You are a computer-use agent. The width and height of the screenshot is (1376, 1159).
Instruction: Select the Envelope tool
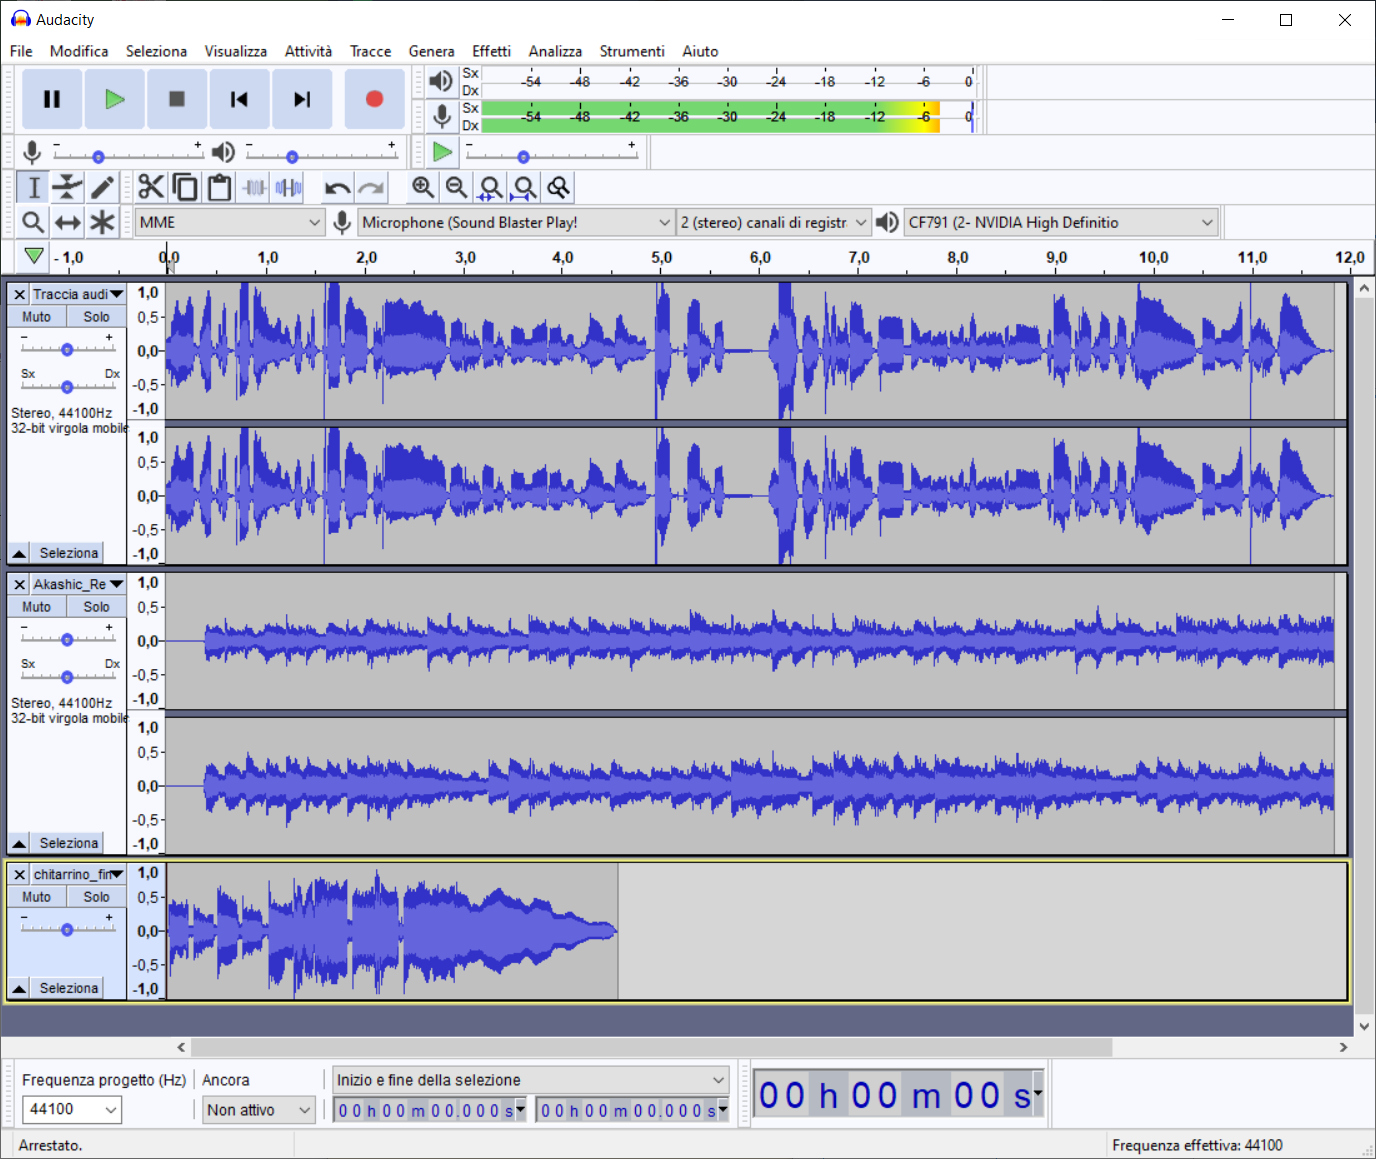tap(67, 187)
